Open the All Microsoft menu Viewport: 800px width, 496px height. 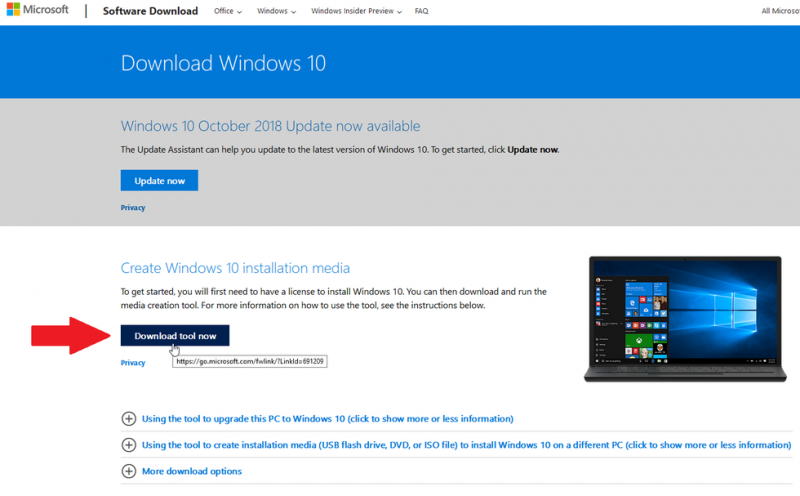pyautogui.click(x=780, y=11)
